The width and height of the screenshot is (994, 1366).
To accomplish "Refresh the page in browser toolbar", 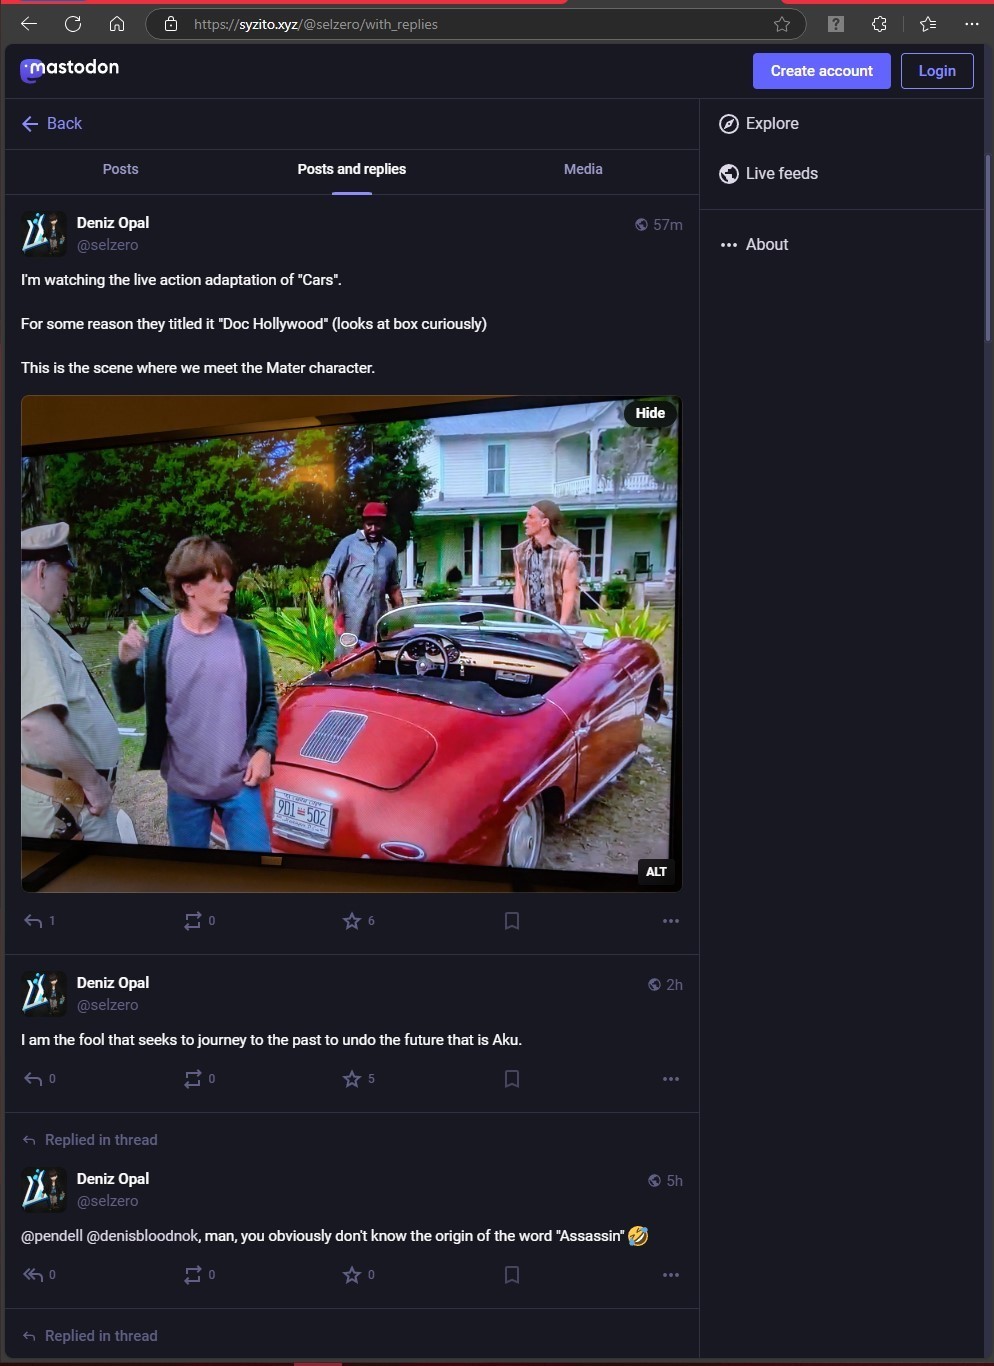I will pyautogui.click(x=73, y=24).
